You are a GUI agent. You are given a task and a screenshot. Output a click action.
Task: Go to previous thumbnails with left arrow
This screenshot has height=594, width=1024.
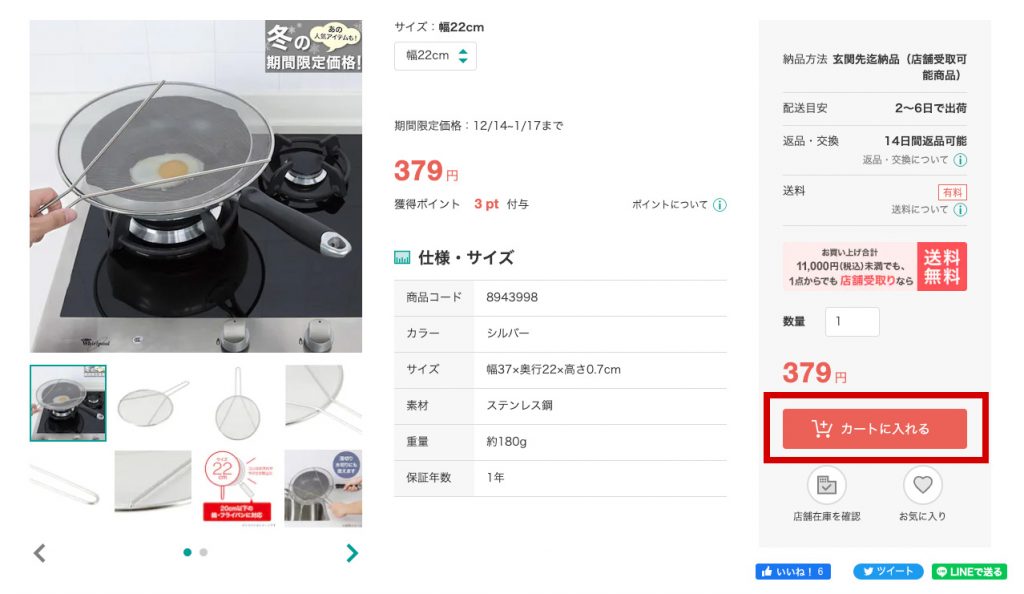[40, 553]
